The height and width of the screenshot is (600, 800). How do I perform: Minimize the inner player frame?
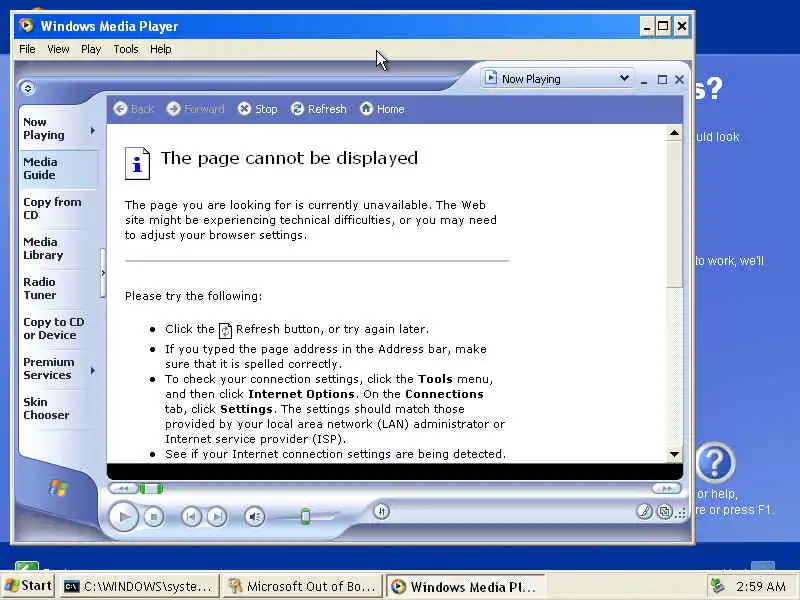tap(644, 80)
